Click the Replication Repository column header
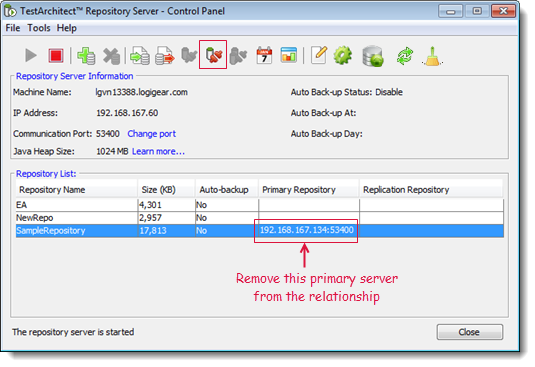The width and height of the screenshot is (535, 367). tap(431, 190)
